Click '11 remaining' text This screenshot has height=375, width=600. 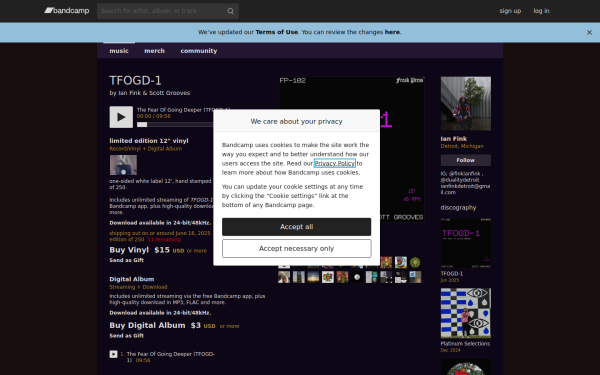(164, 240)
